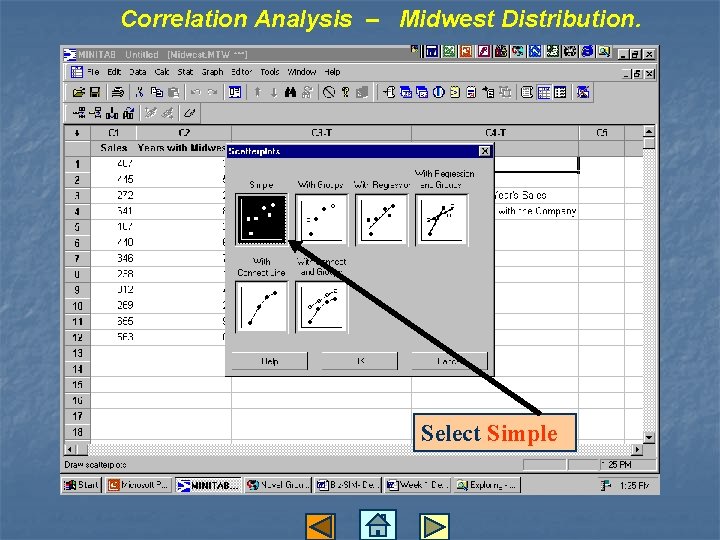Open the Calc menu
Viewport: 720px width, 540px height.
[162, 72]
